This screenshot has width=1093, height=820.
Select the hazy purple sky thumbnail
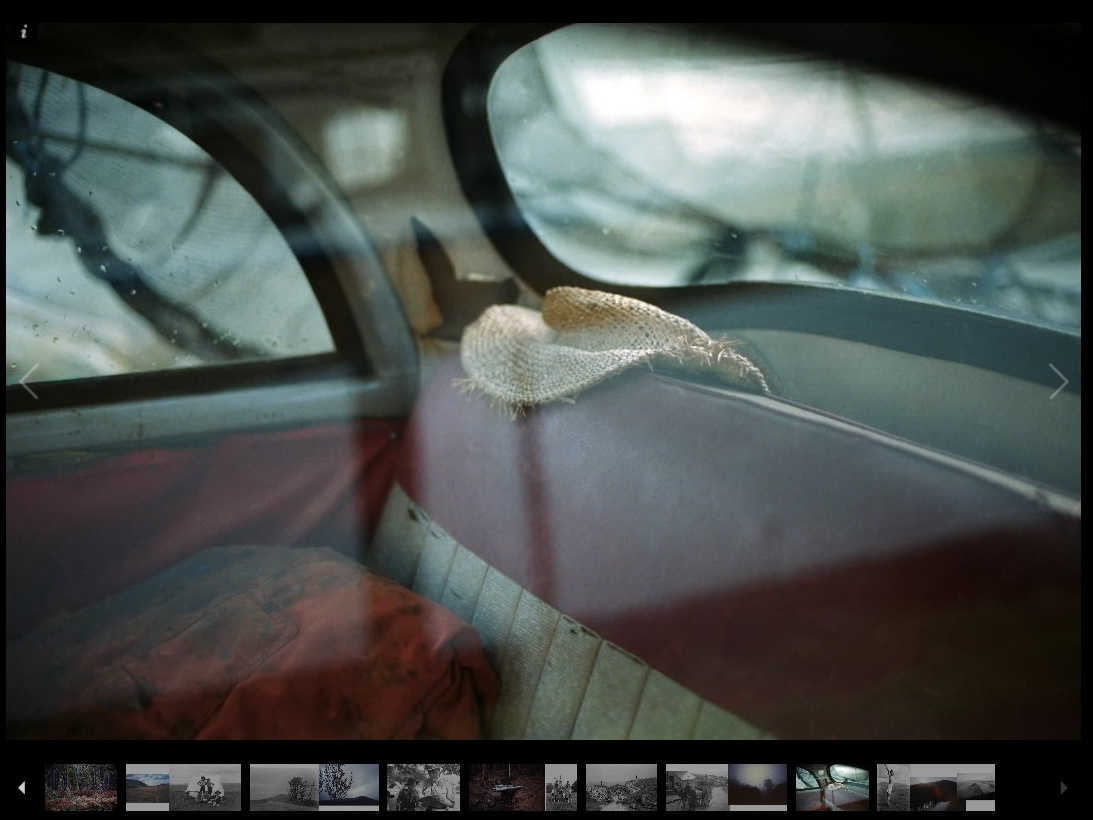pos(758,787)
